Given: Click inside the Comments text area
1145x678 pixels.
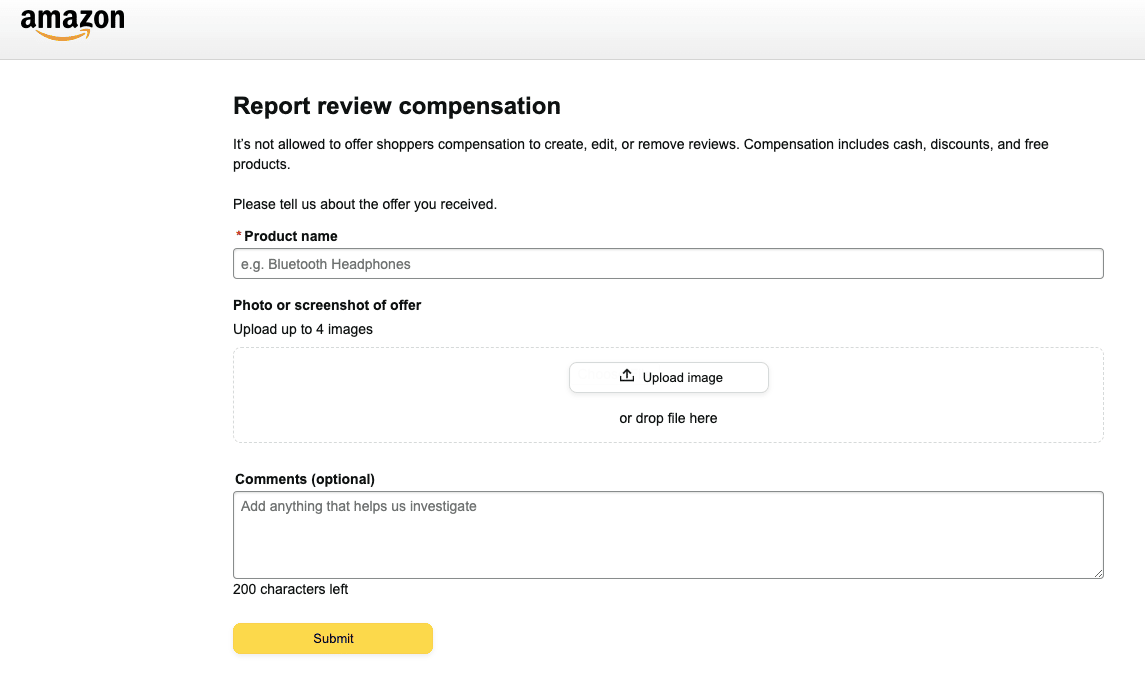Looking at the screenshot, I should pyautogui.click(x=668, y=534).
